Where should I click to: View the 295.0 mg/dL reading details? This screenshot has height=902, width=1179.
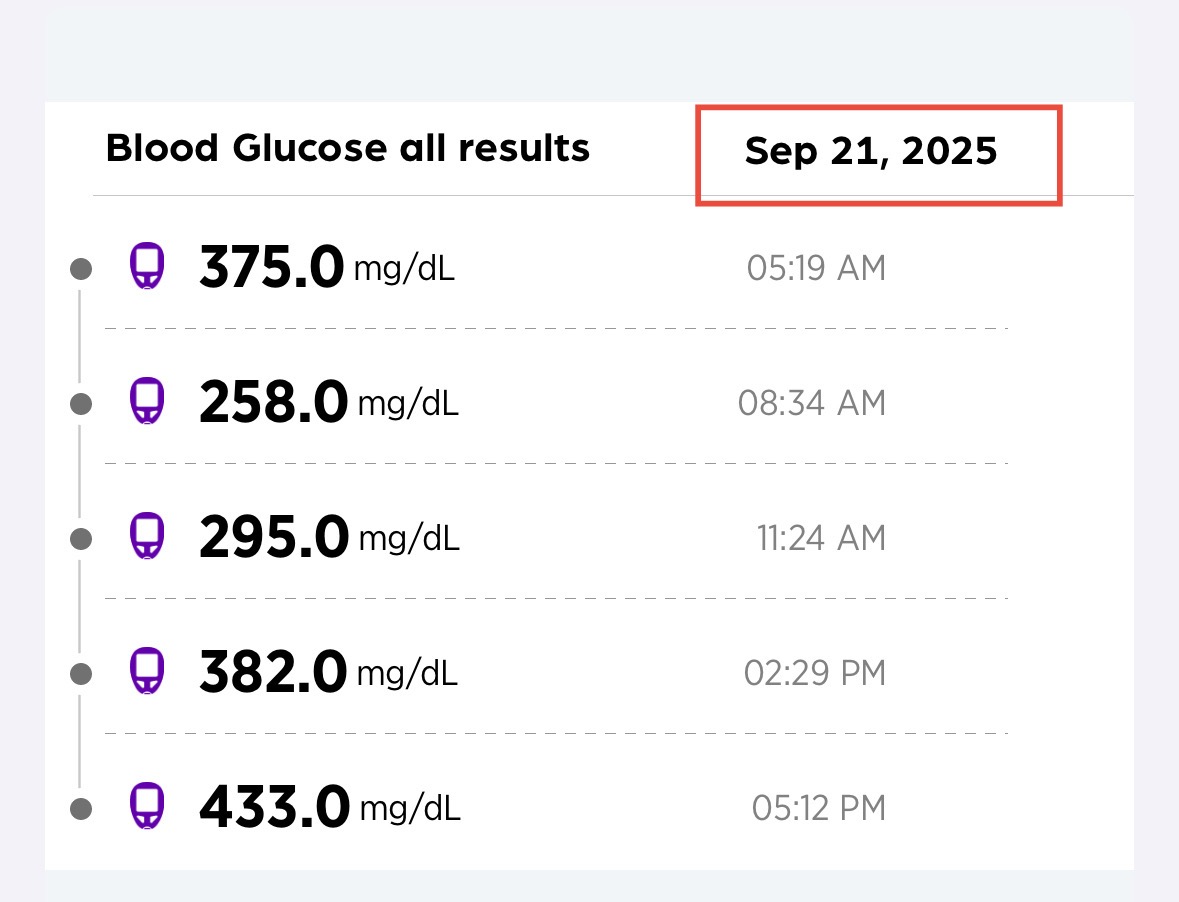click(x=329, y=538)
